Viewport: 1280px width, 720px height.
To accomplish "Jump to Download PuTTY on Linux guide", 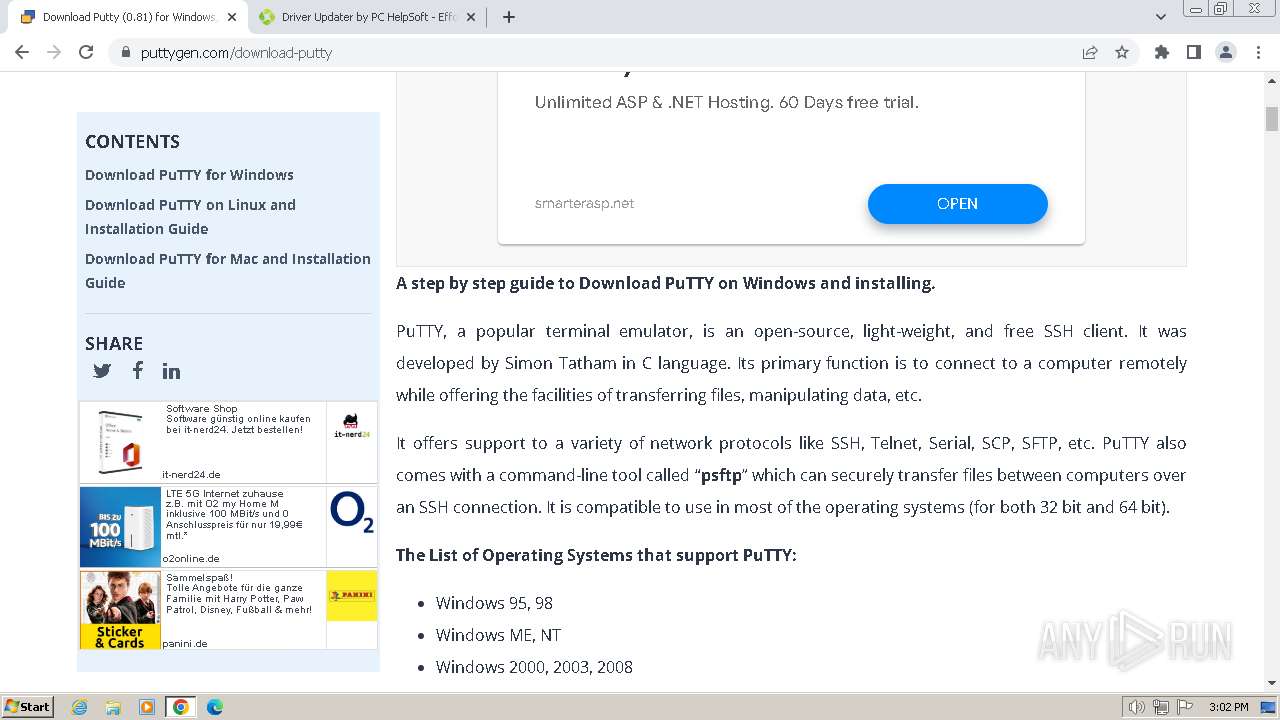I will point(190,217).
